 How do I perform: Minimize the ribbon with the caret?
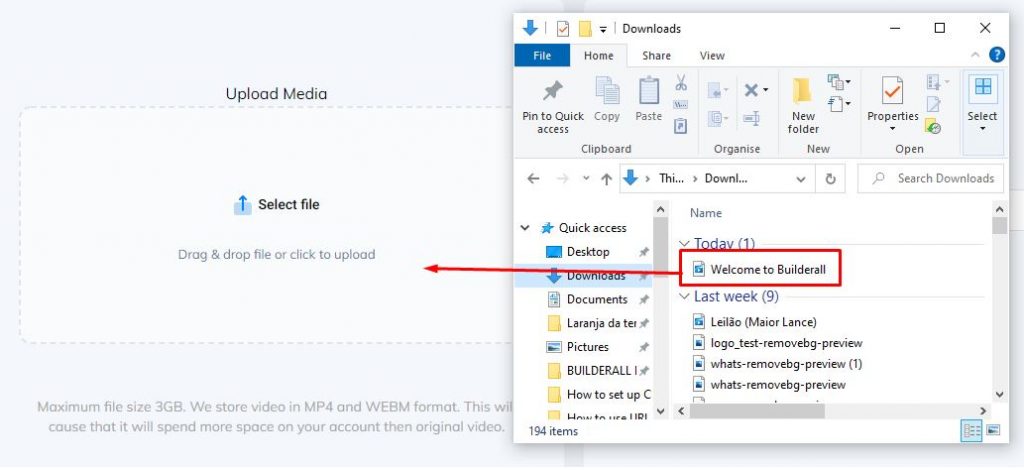point(974,55)
